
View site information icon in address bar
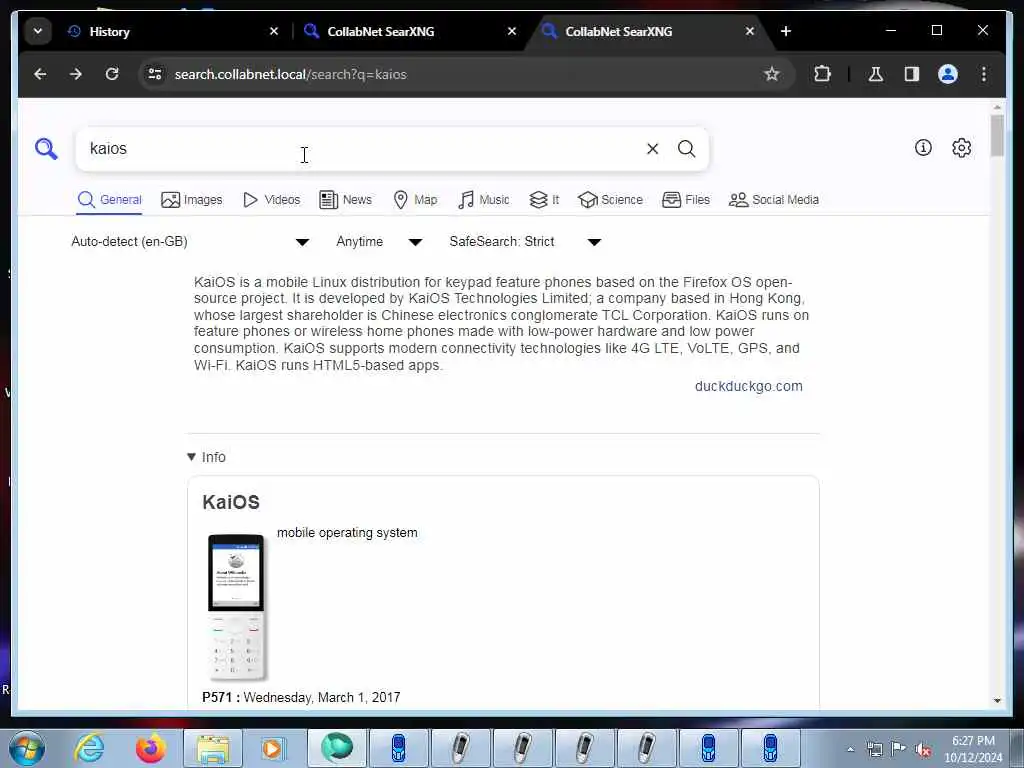click(155, 74)
